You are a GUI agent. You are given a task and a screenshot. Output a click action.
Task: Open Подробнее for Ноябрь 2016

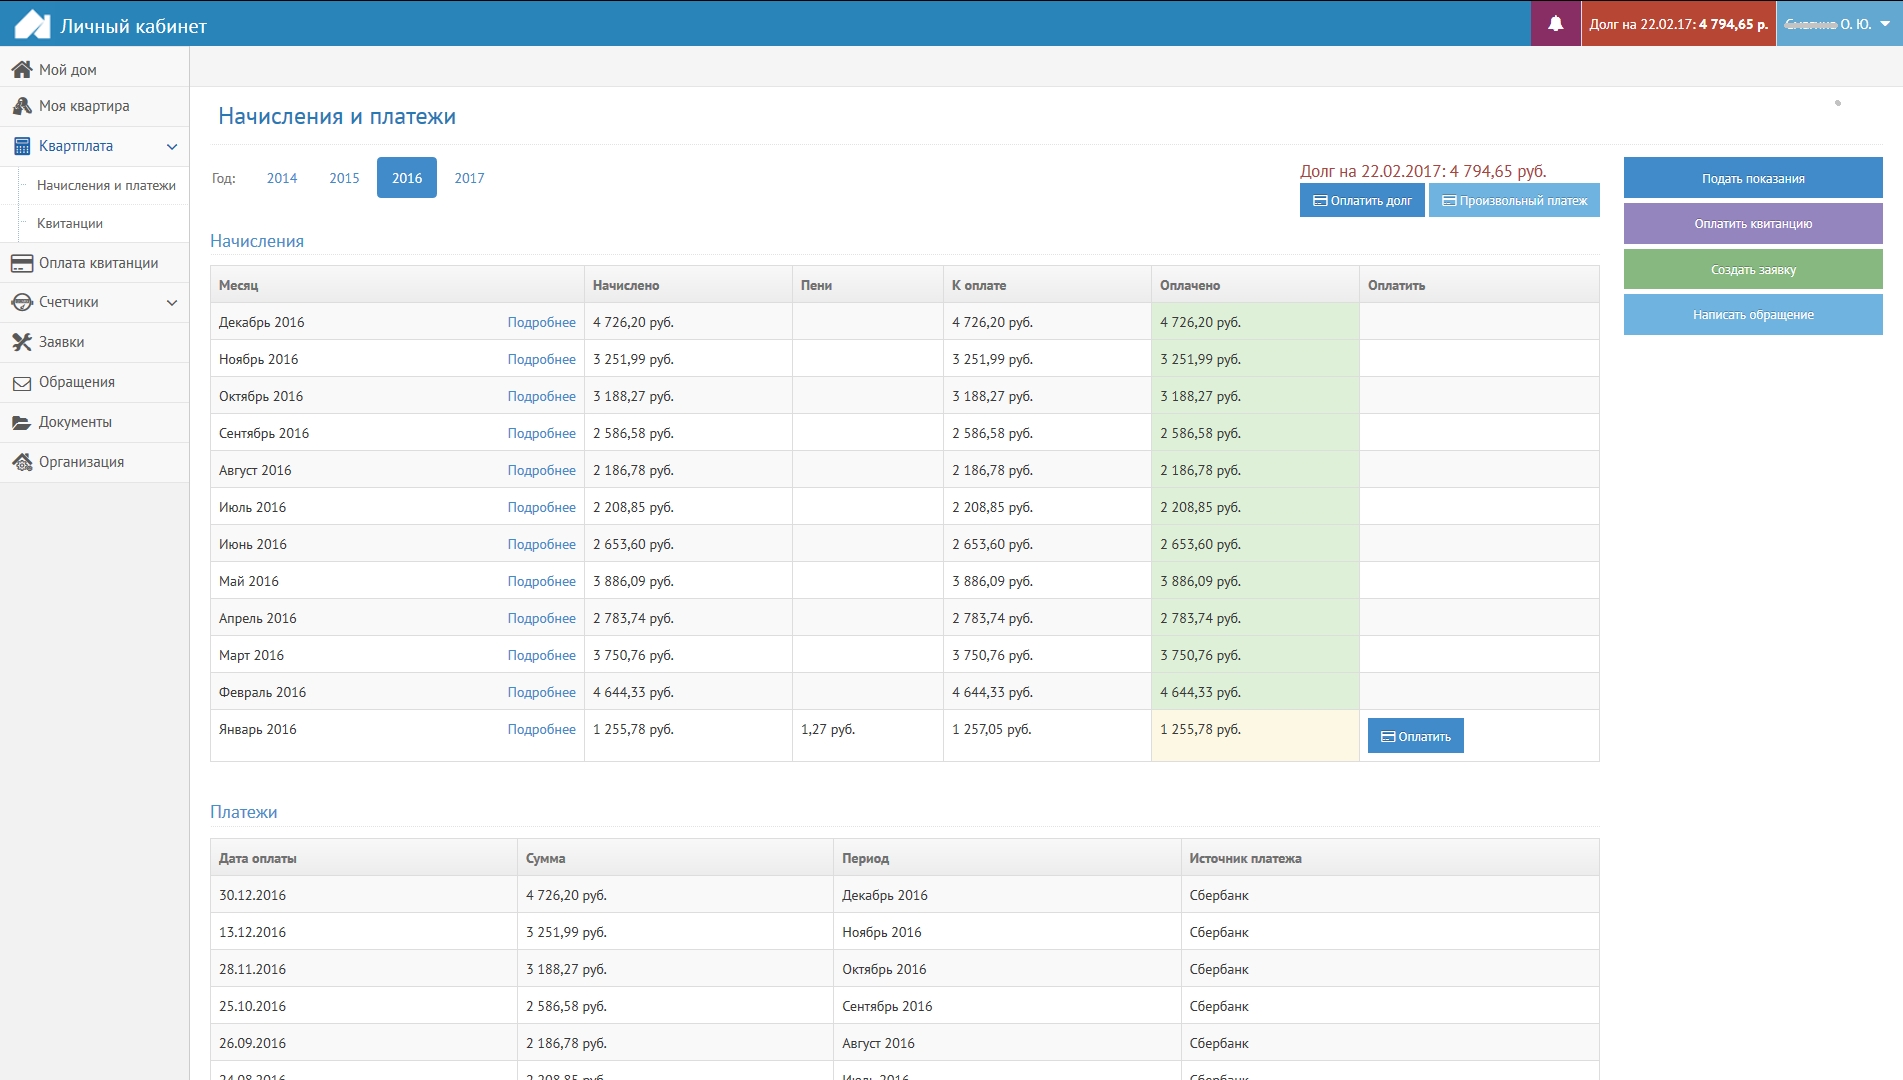point(541,360)
